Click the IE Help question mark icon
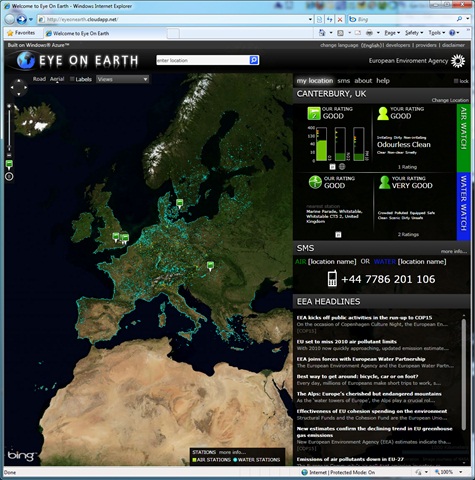475x480 pixels. pos(452,33)
